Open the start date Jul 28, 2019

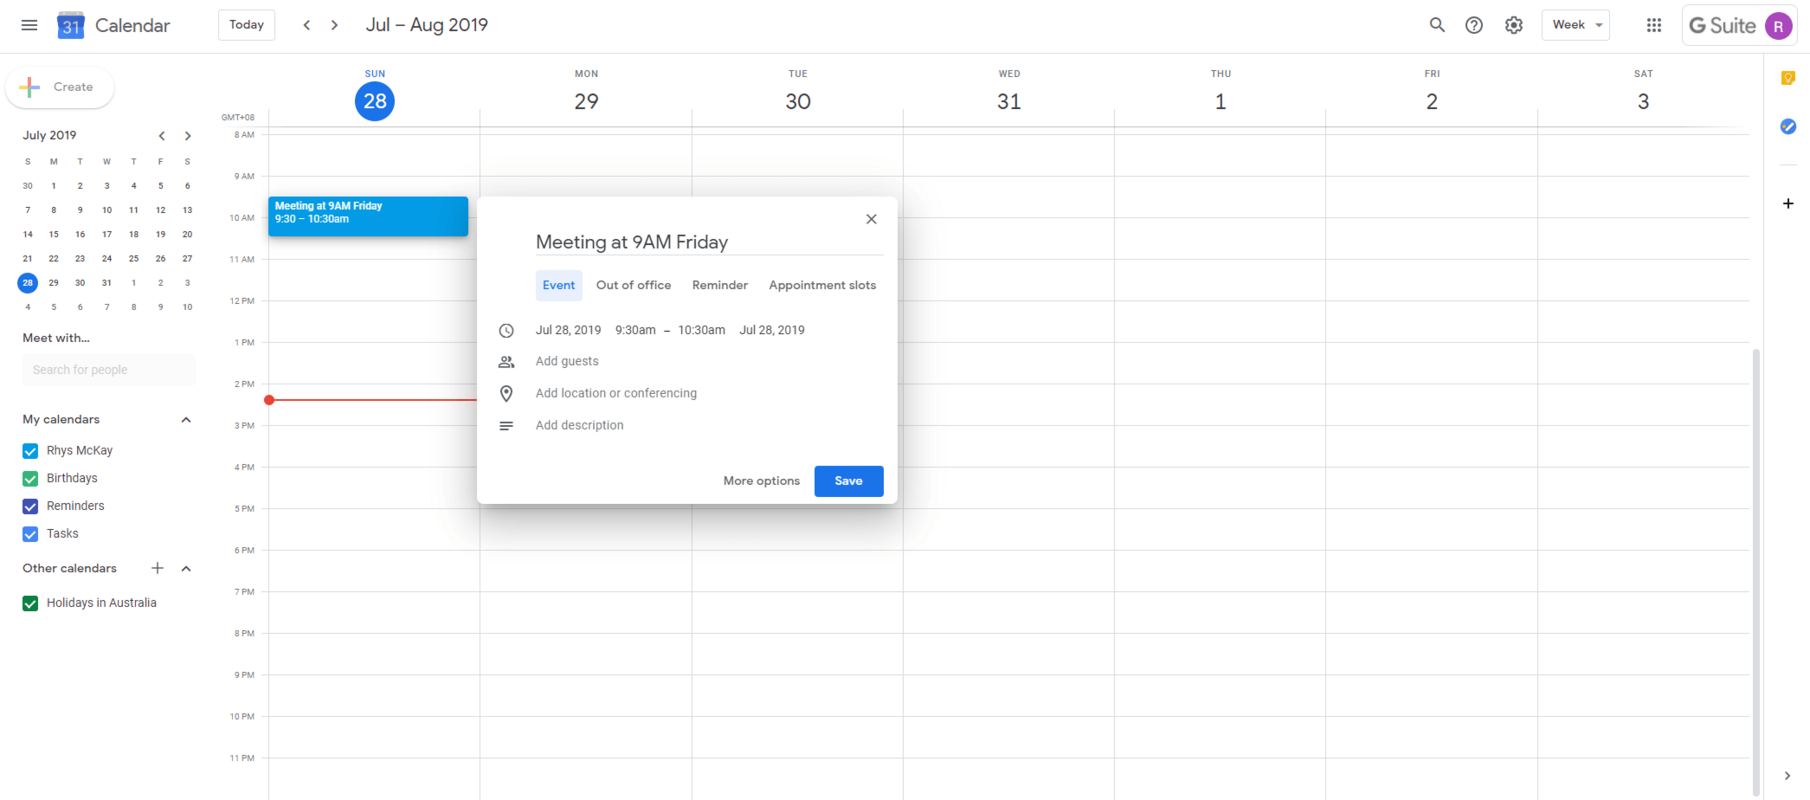[x=568, y=330]
